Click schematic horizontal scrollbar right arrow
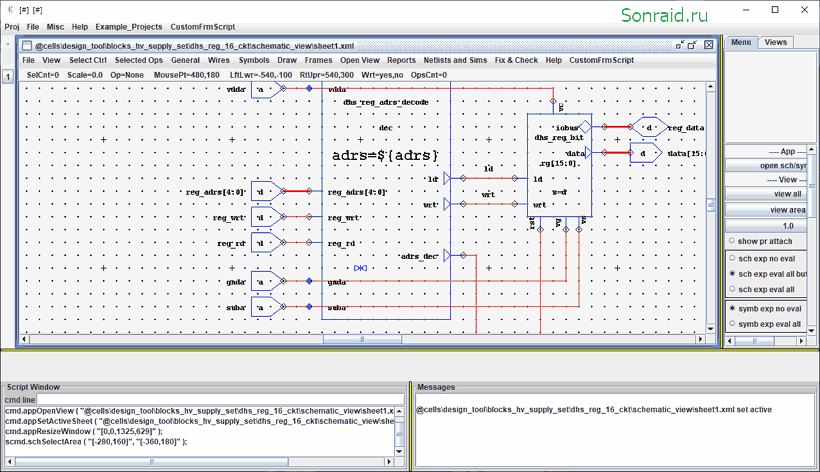This screenshot has width=820, height=472. coord(701,339)
